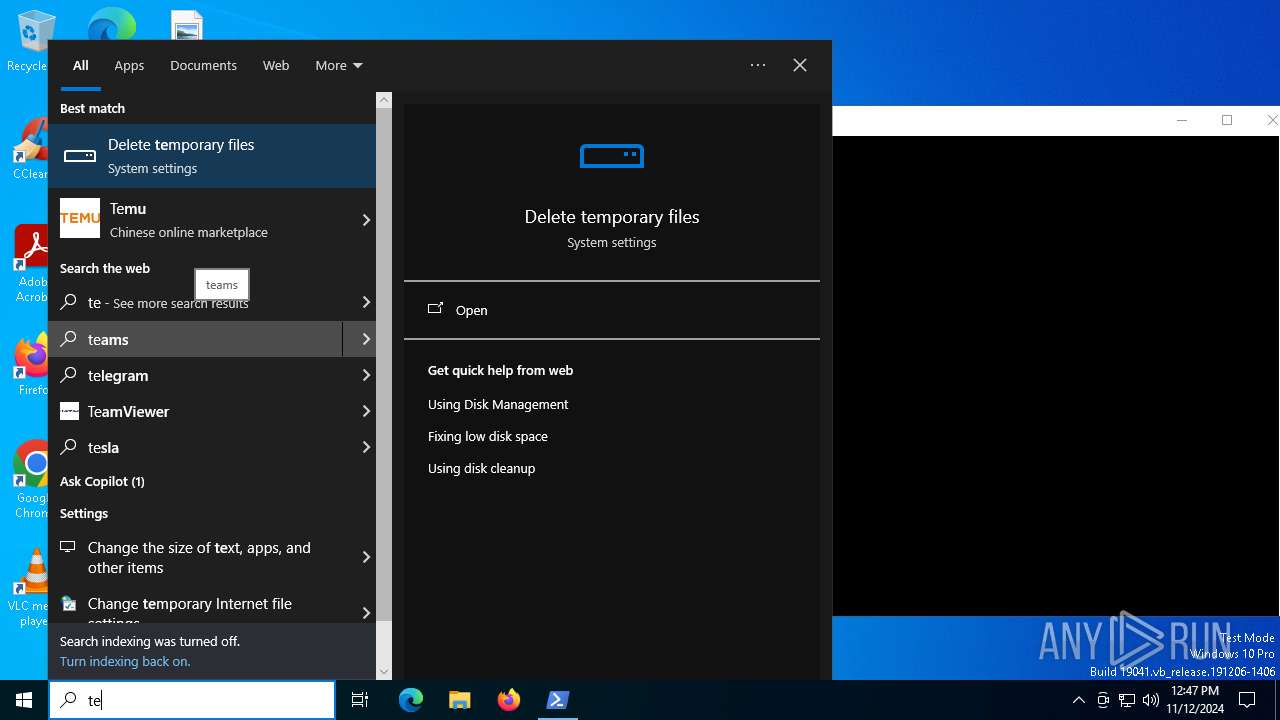
Task: Select the tesla web suggestion
Action: [x=195, y=447]
